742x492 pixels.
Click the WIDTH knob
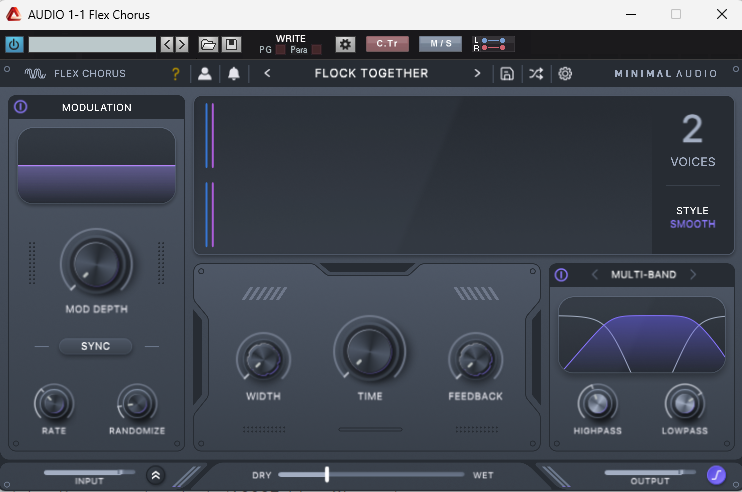tap(263, 359)
